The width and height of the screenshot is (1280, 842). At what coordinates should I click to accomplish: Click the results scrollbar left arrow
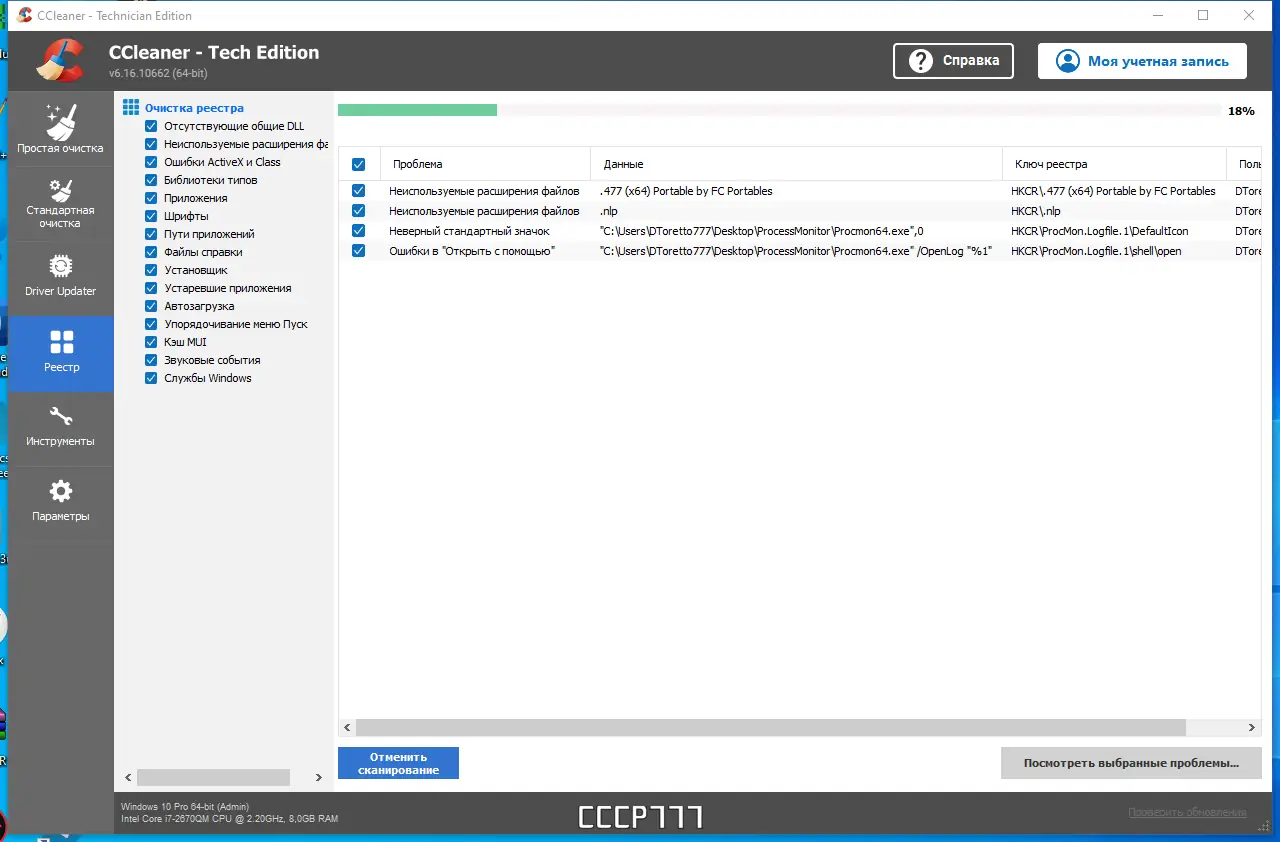pyautogui.click(x=347, y=728)
